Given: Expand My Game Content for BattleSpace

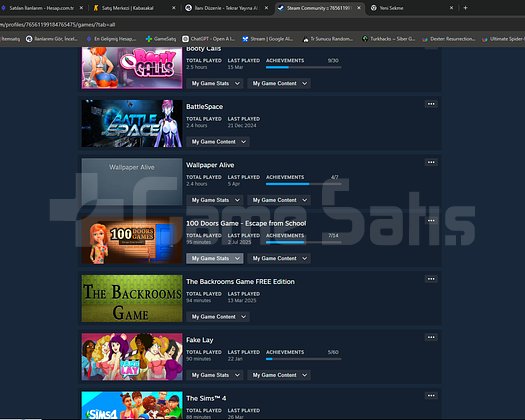Looking at the screenshot, I should (218, 142).
